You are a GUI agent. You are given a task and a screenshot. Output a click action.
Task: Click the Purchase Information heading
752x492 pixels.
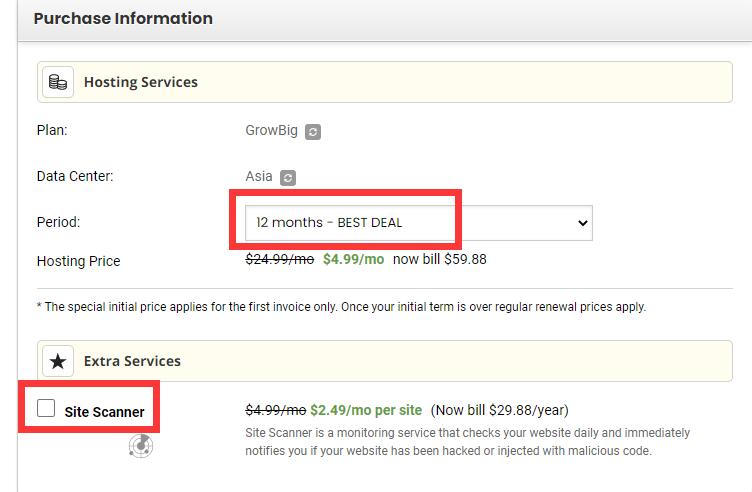[123, 18]
